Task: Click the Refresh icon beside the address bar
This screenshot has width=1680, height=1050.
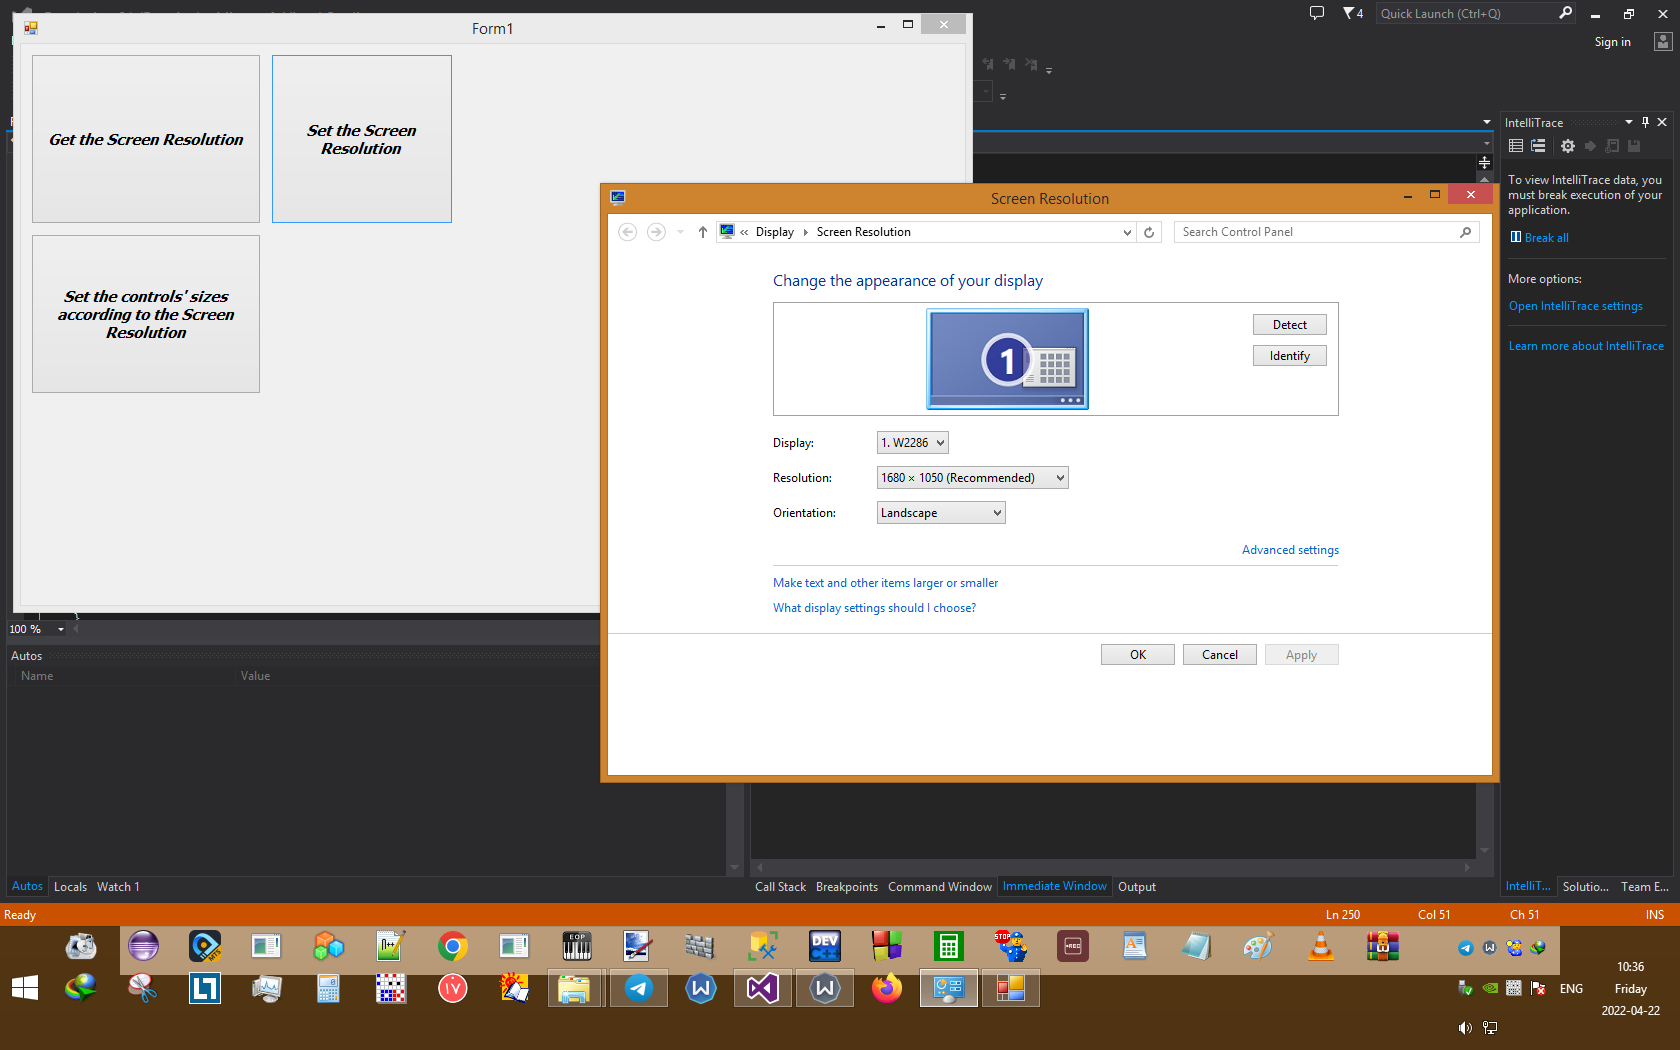Action: [1149, 232]
